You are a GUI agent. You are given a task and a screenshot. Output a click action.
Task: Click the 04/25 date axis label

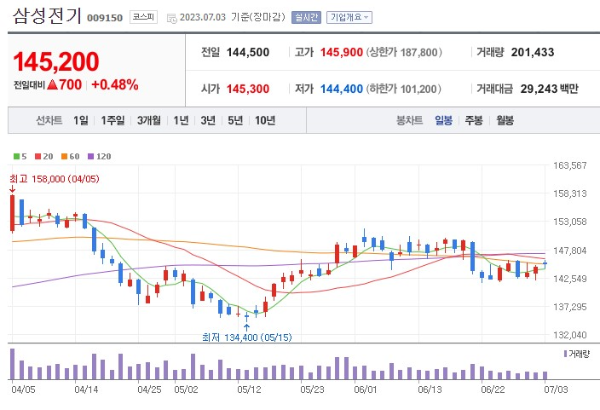pos(149,390)
